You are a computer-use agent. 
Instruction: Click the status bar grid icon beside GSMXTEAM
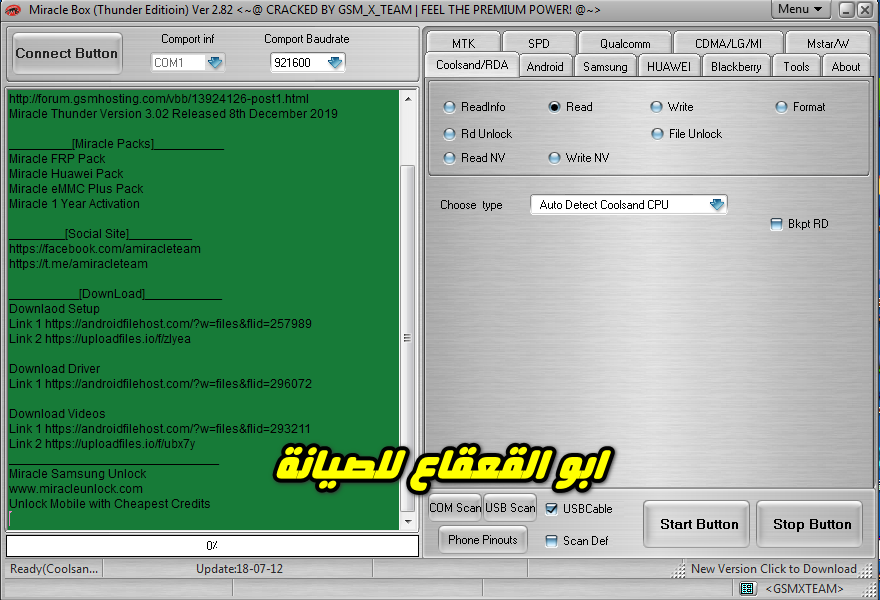[746, 588]
